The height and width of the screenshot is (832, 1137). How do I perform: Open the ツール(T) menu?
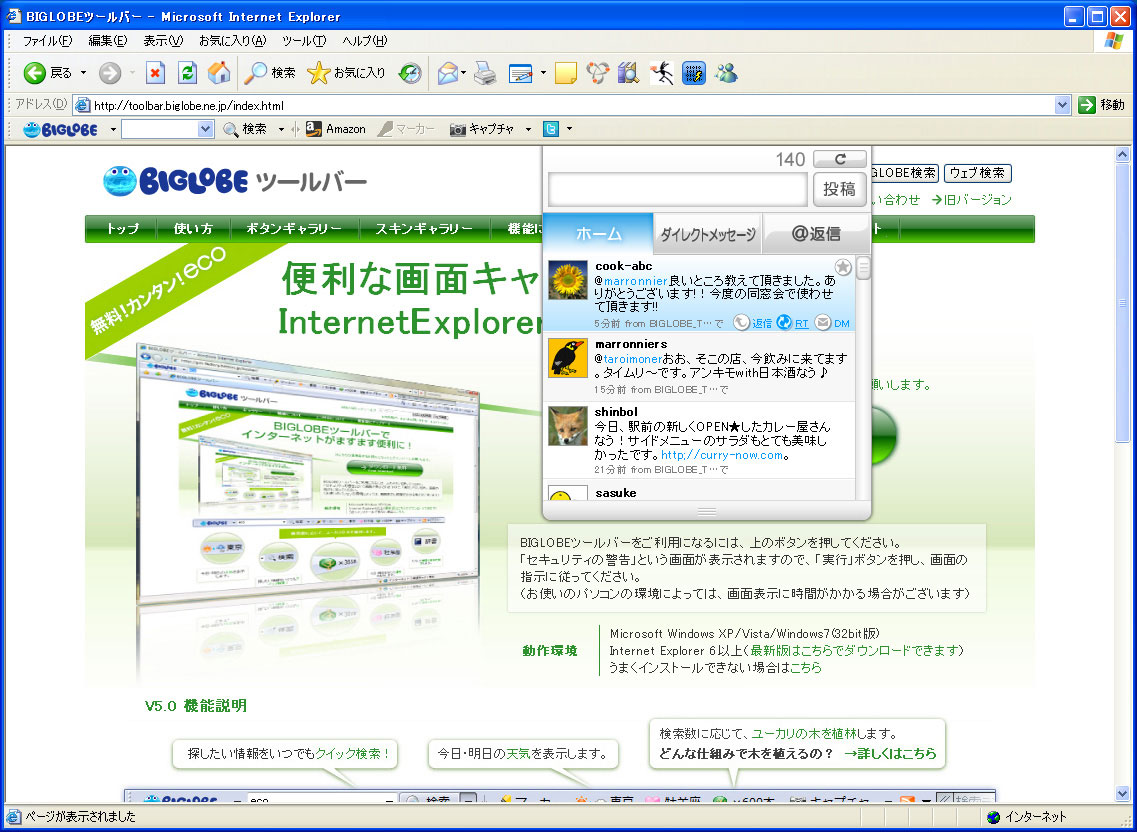tap(304, 41)
